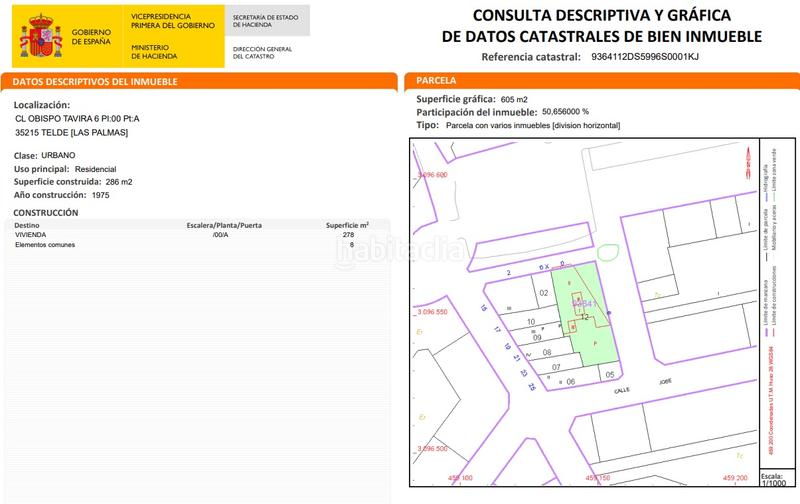This screenshot has height=504, width=800.
Task: Click 'SECRETARÍA DE ESTADO DE HACIENDA' text
Action: pos(265,21)
